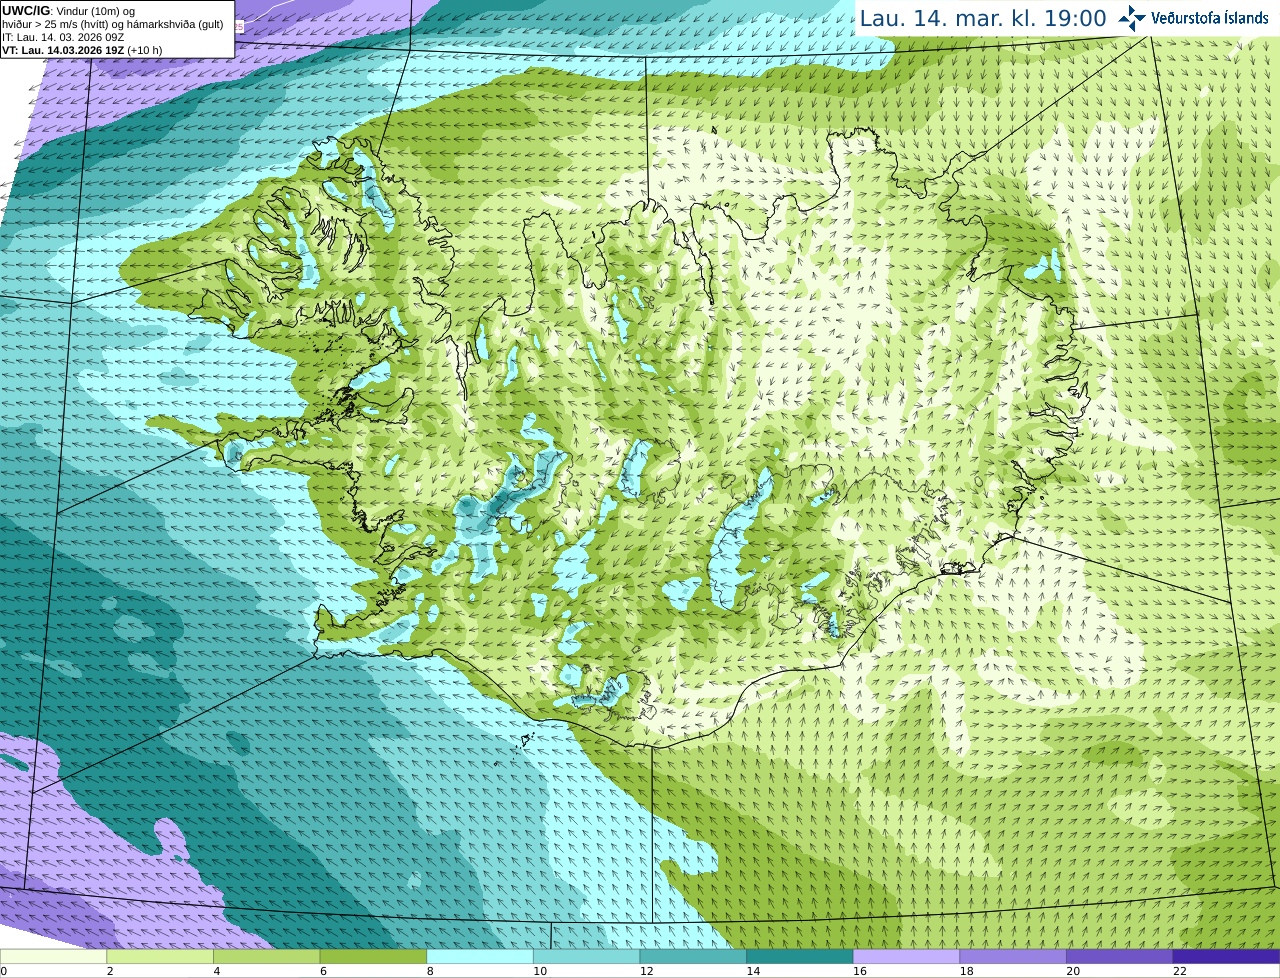This screenshot has width=1280, height=978.
Task: Click the "16" label on the wind scale
Action: 860,971
